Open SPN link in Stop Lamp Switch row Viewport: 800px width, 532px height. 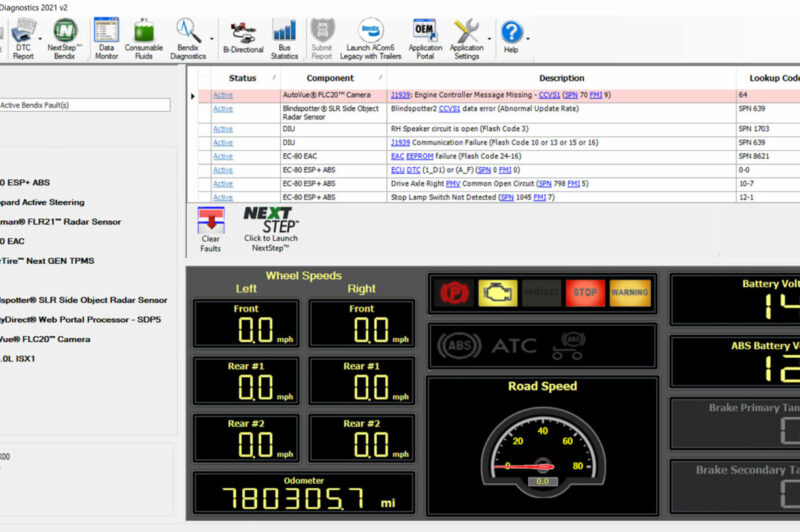pyautogui.click(x=507, y=197)
